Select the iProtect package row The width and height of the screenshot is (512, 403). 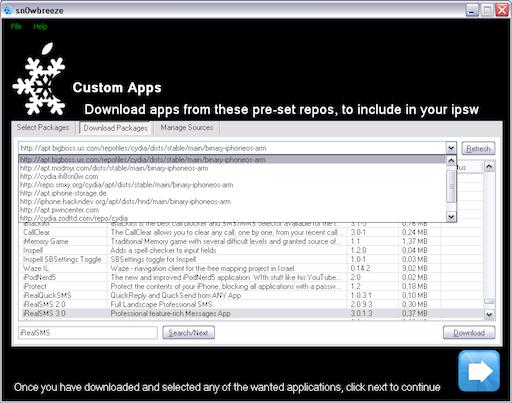[x=252, y=286]
